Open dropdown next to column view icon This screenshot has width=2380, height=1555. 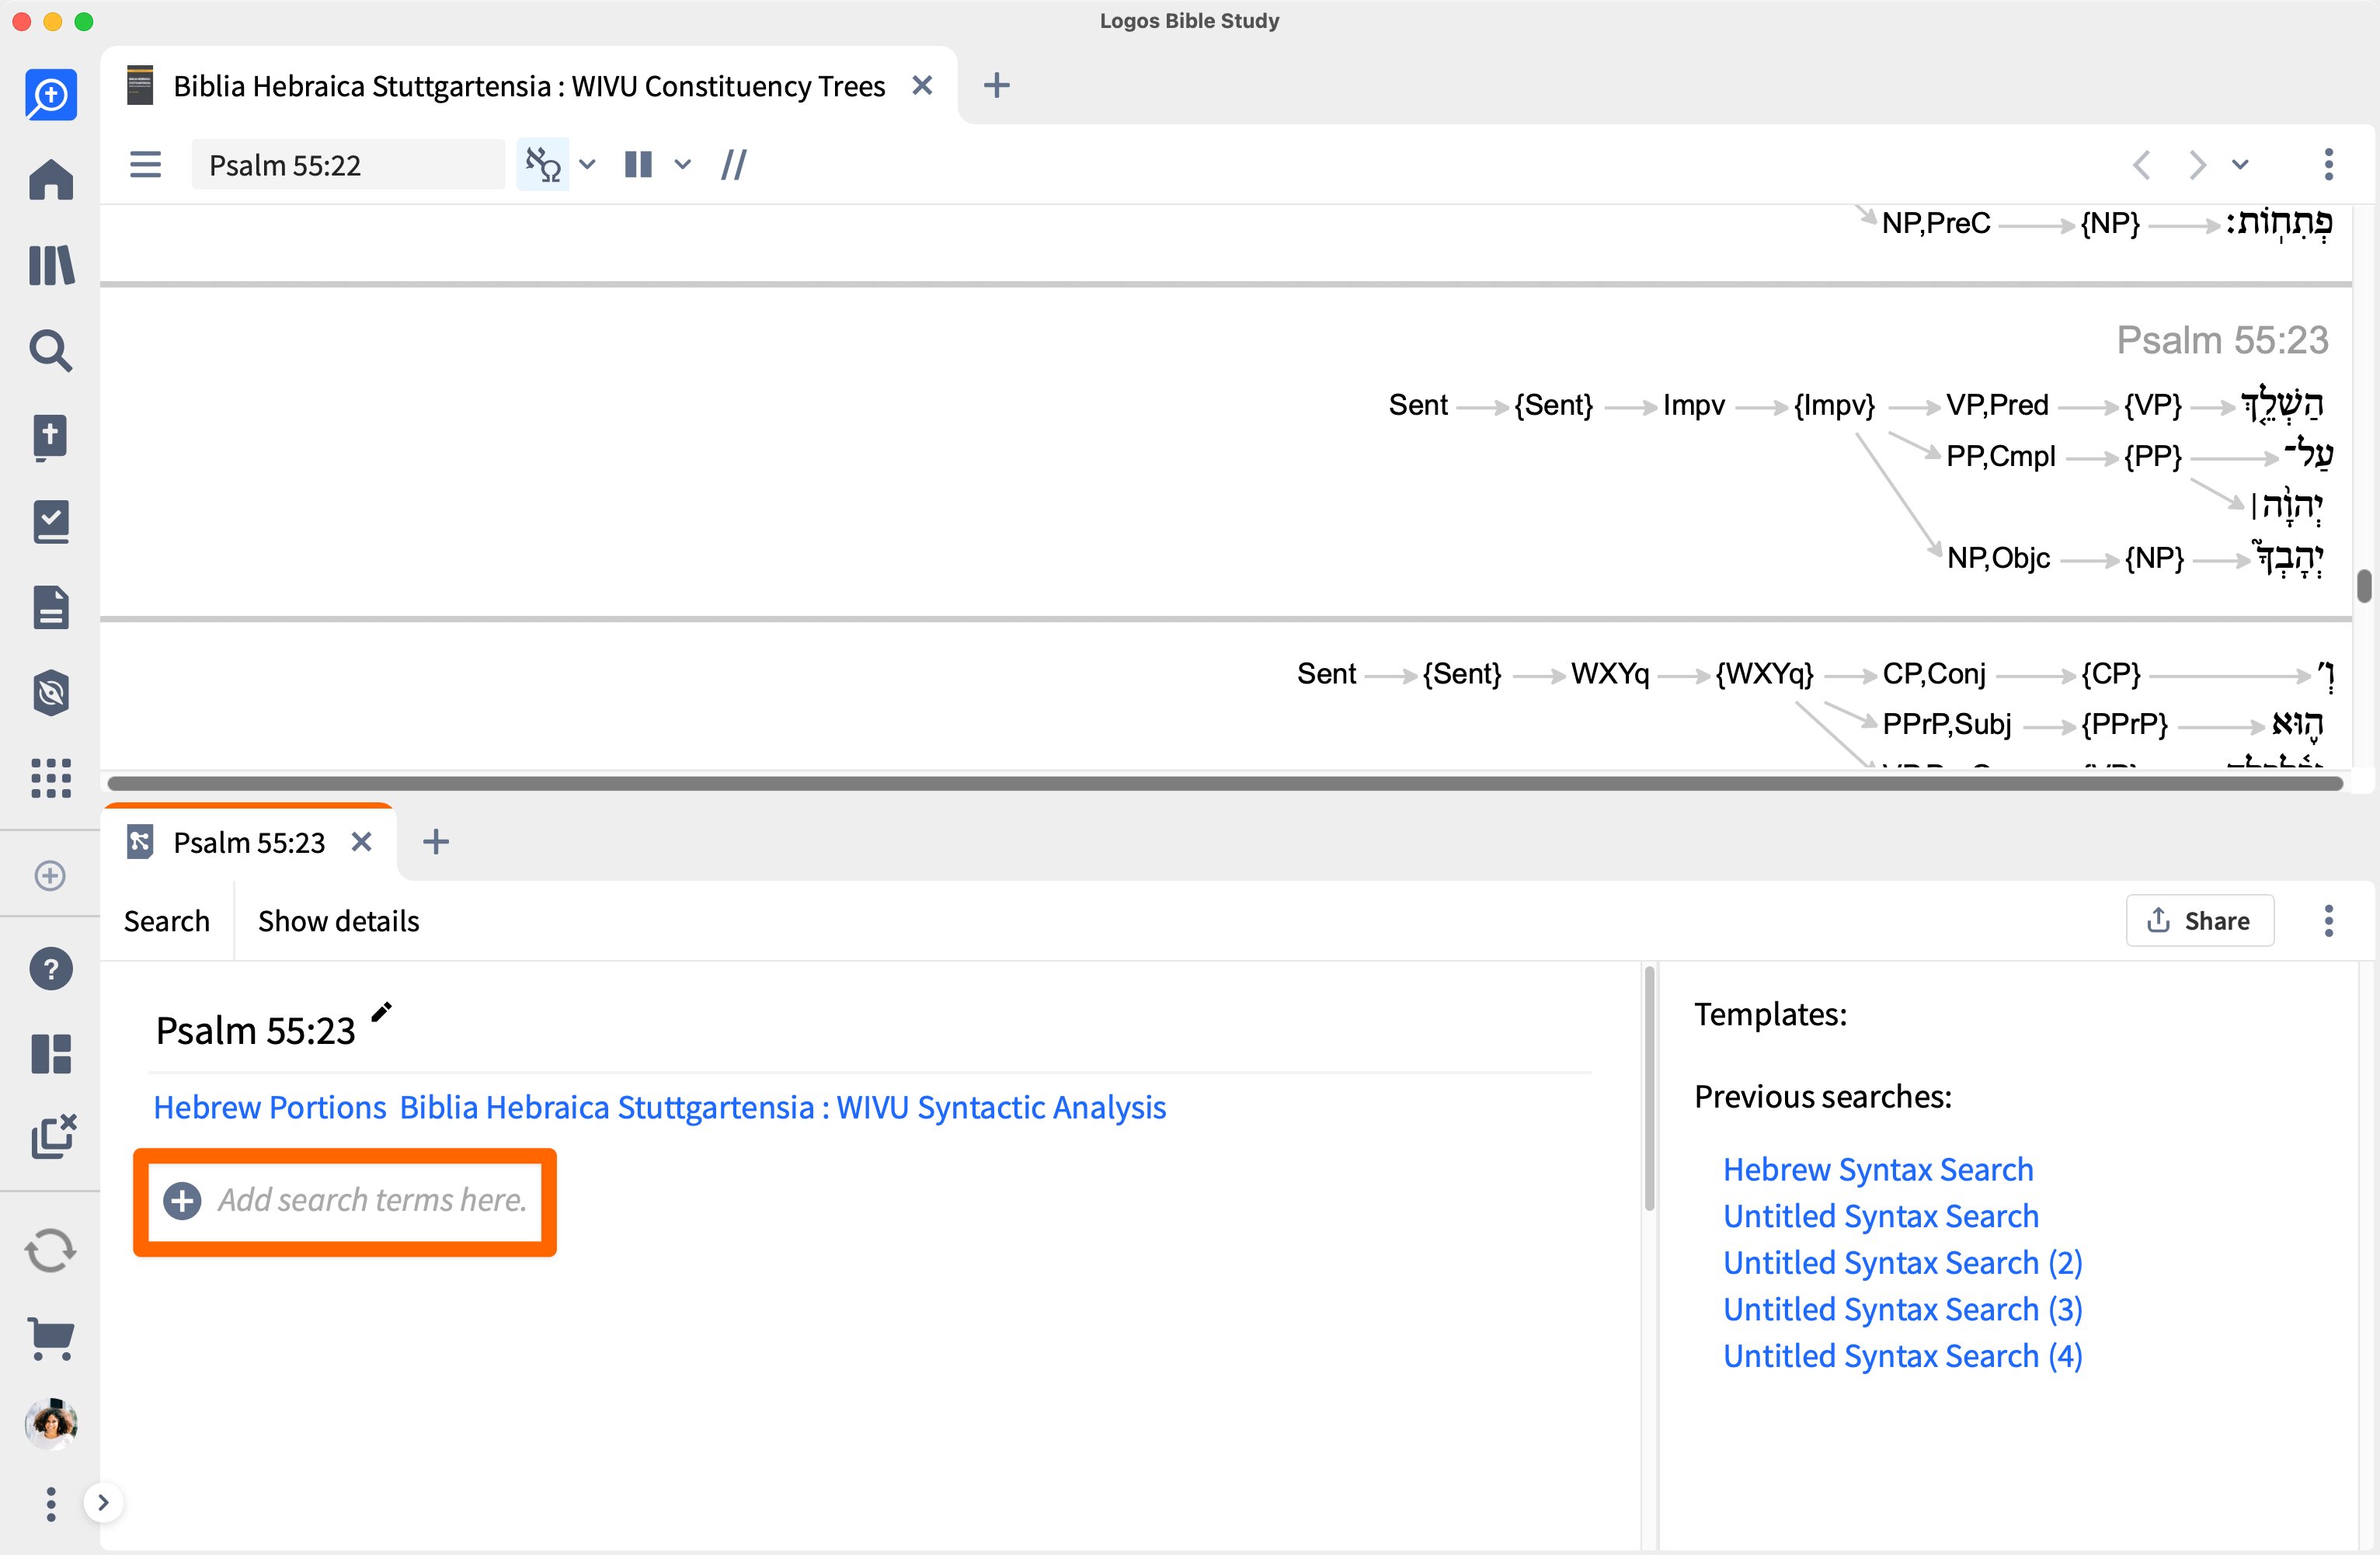coord(682,164)
